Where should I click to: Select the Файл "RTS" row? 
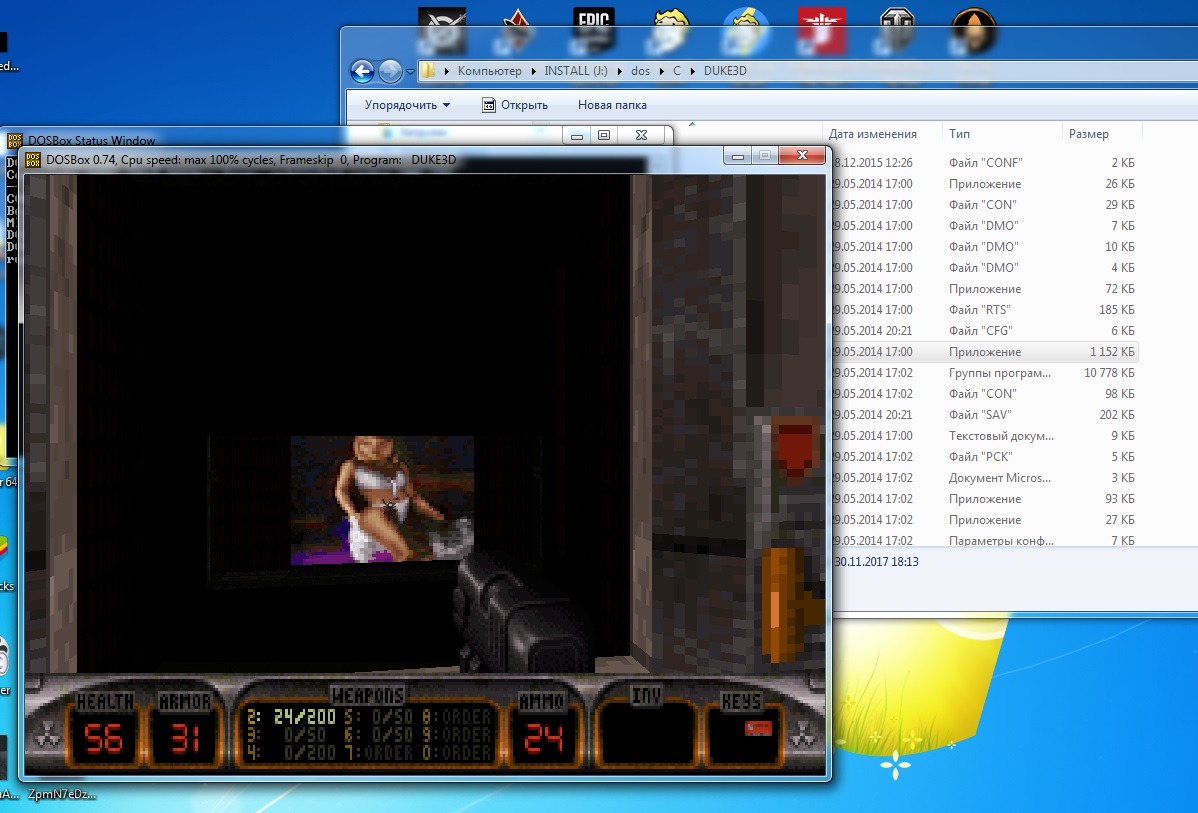984,310
